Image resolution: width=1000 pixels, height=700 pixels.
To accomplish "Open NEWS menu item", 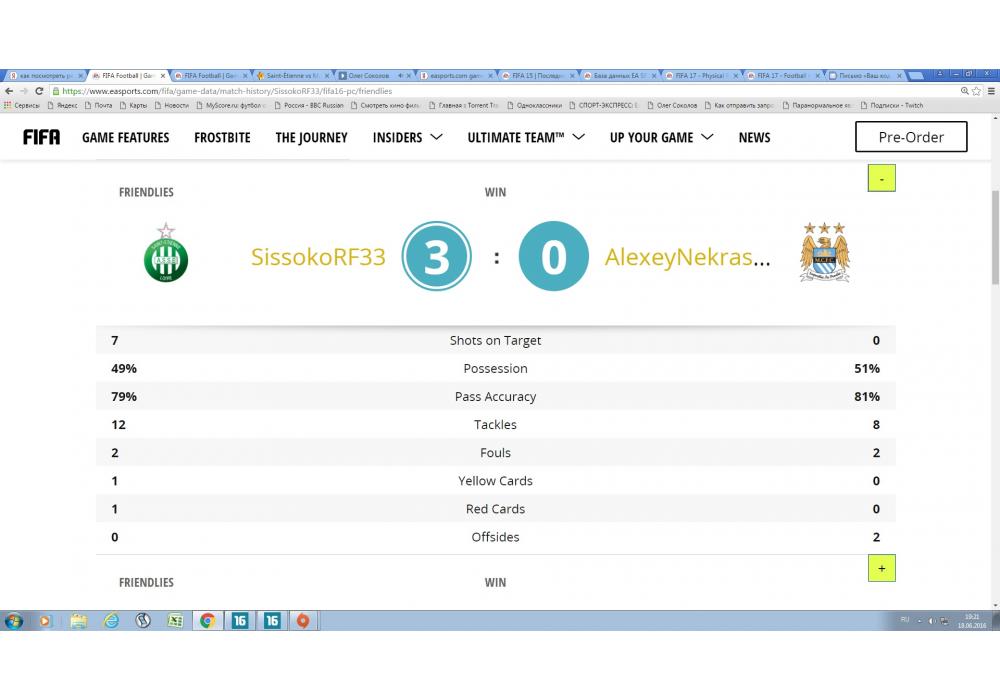I will pyautogui.click(x=754, y=138).
